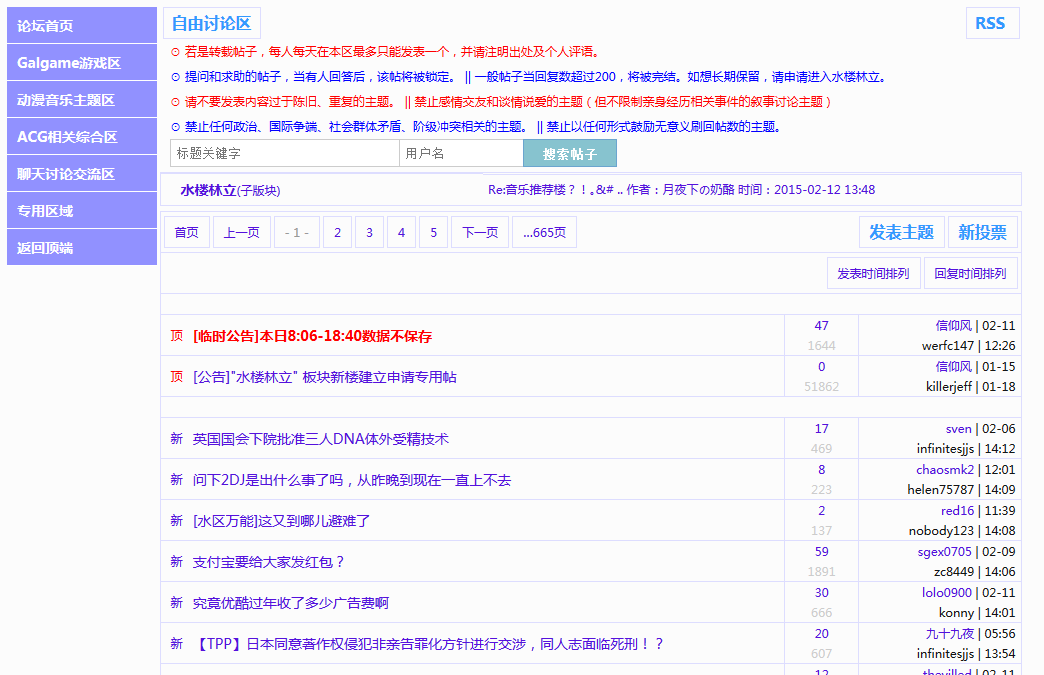Viewport: 1044px width, 675px height.
Task: Sort threads by 回复时间排列
Action: click(x=971, y=274)
